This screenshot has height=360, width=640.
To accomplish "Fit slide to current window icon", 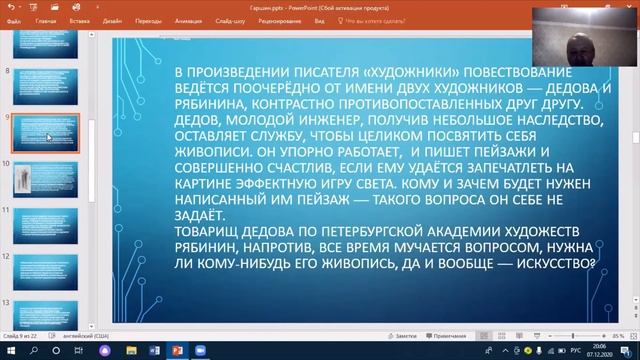I will (633, 336).
